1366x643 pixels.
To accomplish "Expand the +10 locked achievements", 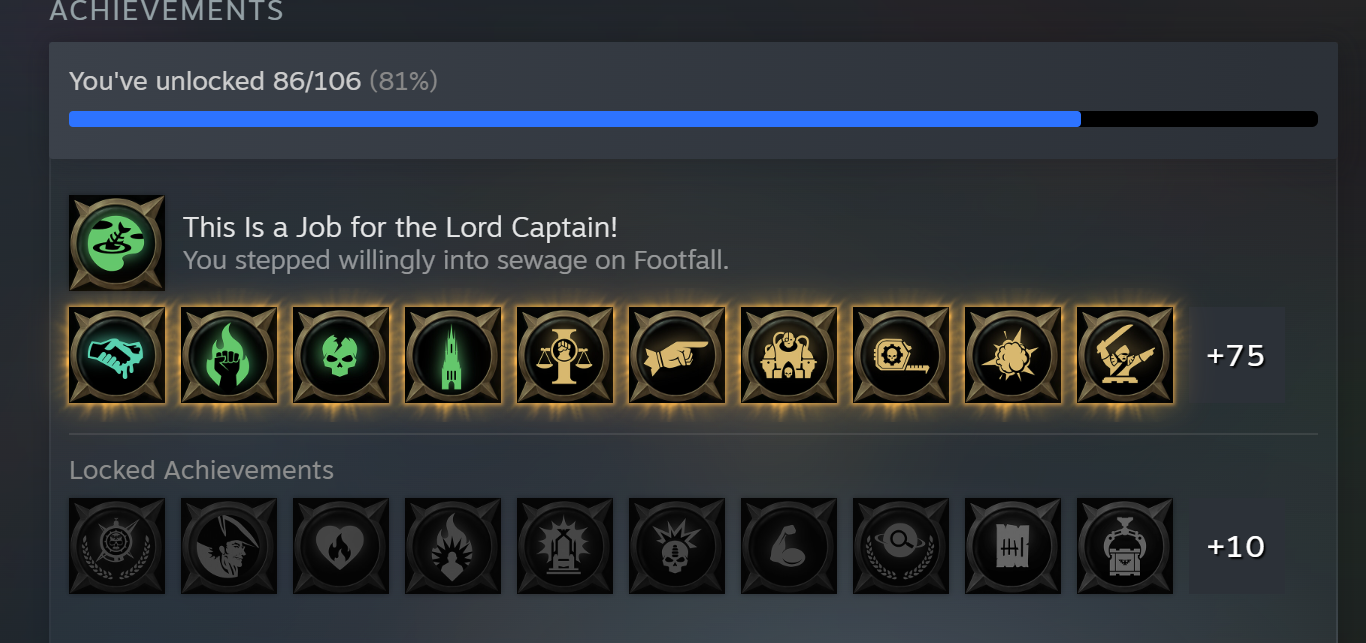I will (1237, 547).
